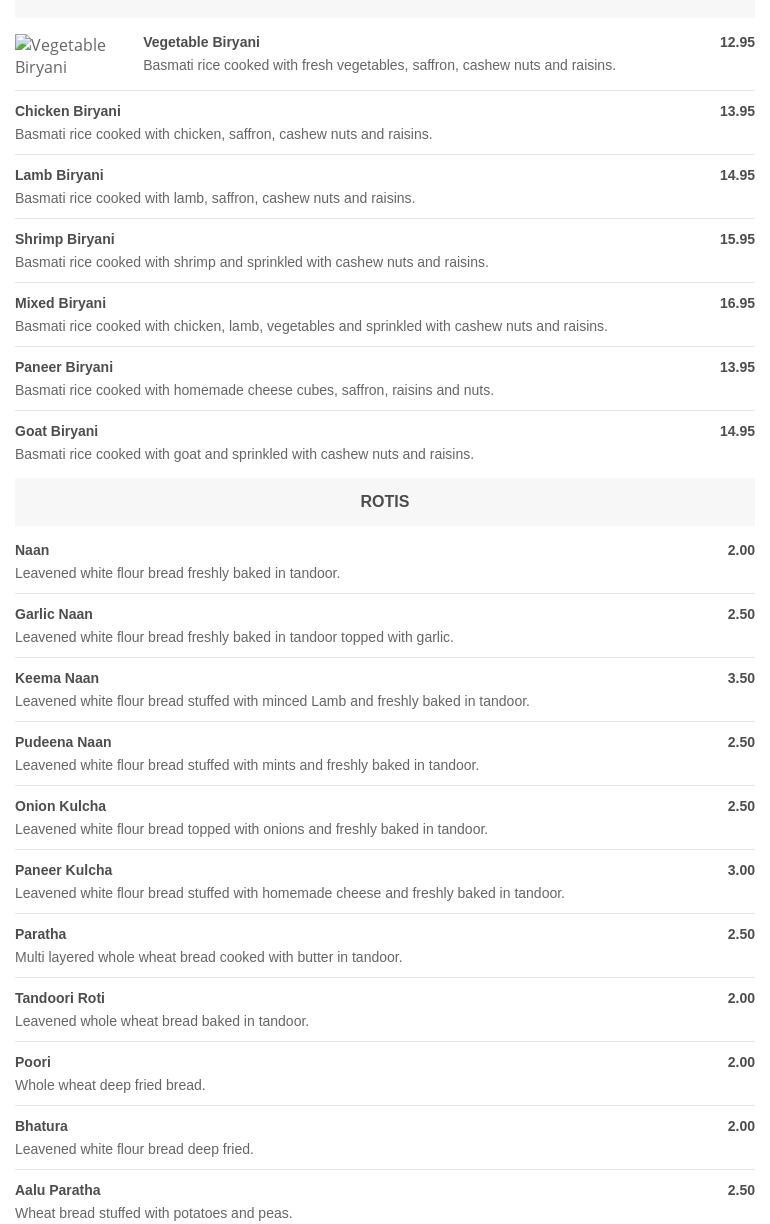Viewport: 770px width, 1224px height.
Task: Click the Bhatura item title
Action: point(42,1126)
